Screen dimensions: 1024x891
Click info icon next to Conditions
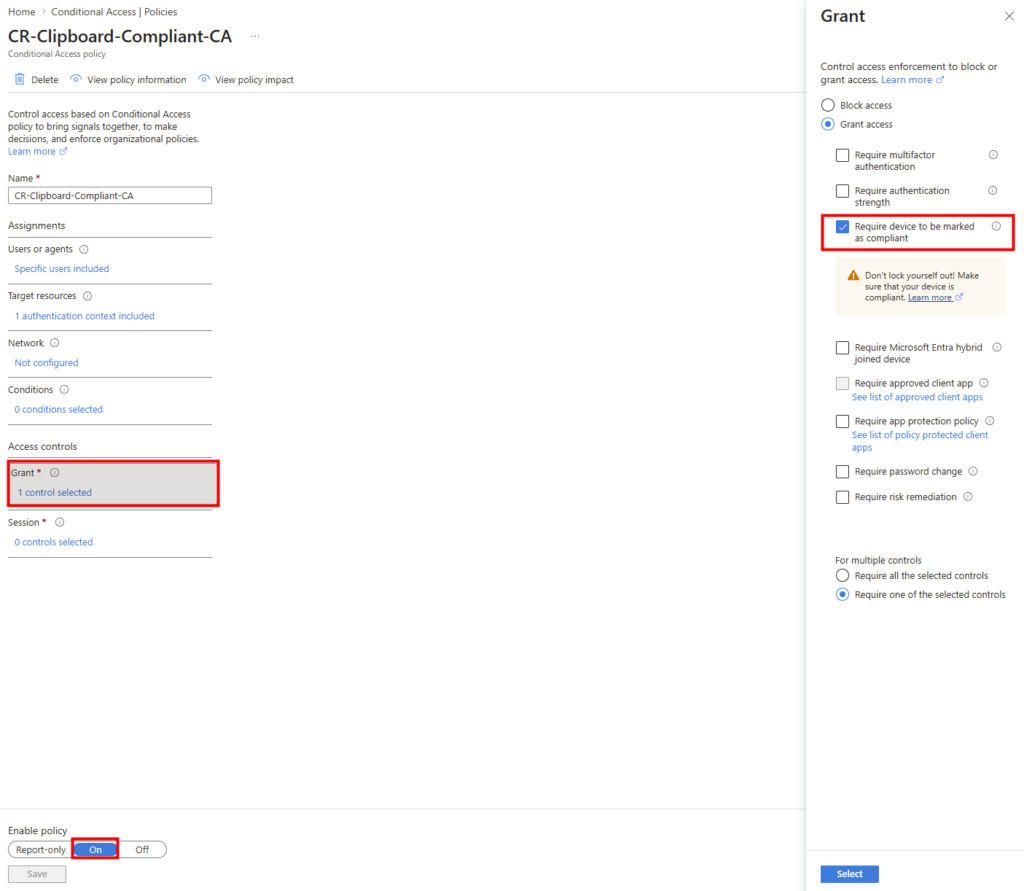64,389
